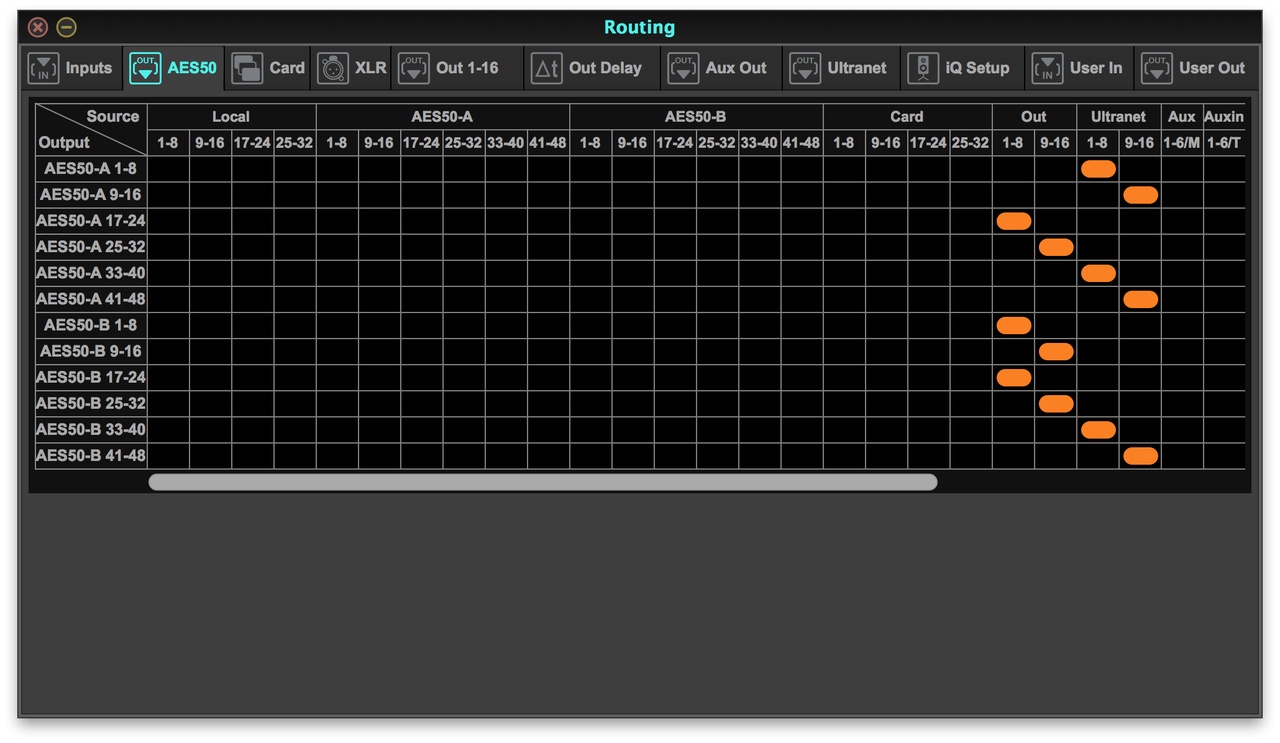1280x743 pixels.
Task: Click the Ultranet output icon
Action: [804, 68]
